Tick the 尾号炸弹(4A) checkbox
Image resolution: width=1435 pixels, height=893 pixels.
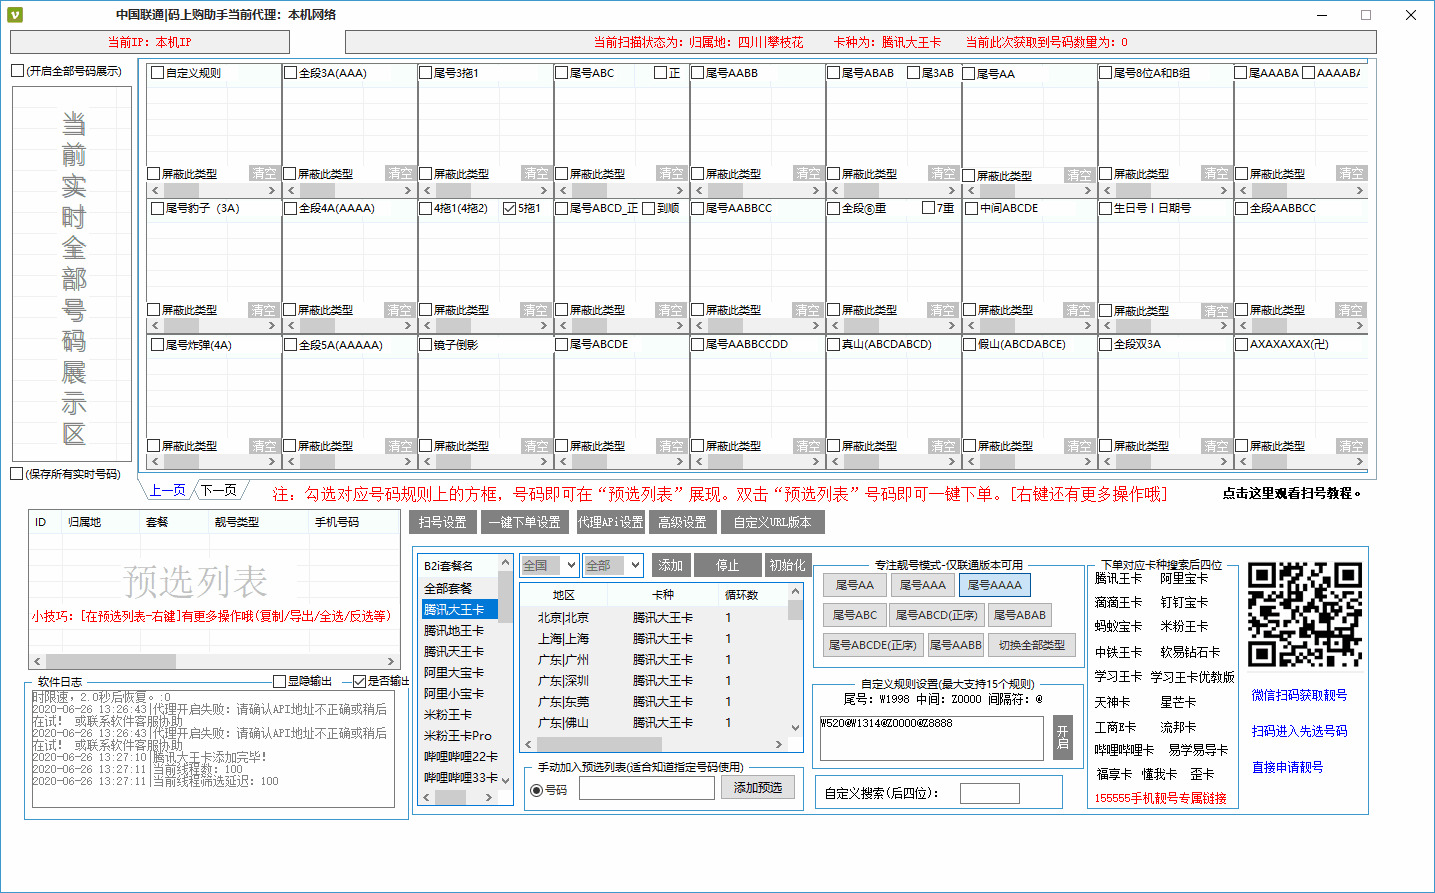(x=157, y=344)
